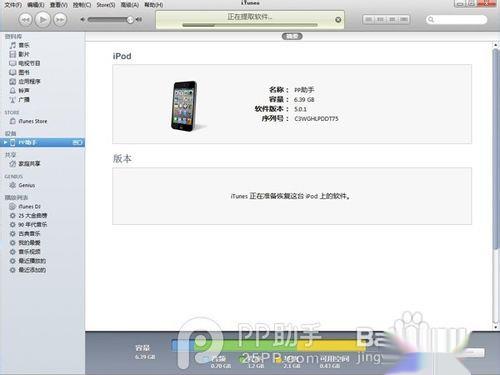
Task: Click the low-volume speaker icon
Action: (x=82, y=20)
